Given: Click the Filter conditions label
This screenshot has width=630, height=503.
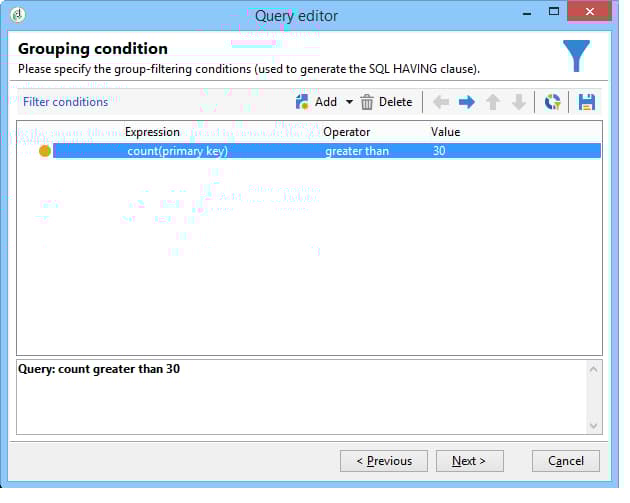Looking at the screenshot, I should tap(65, 102).
